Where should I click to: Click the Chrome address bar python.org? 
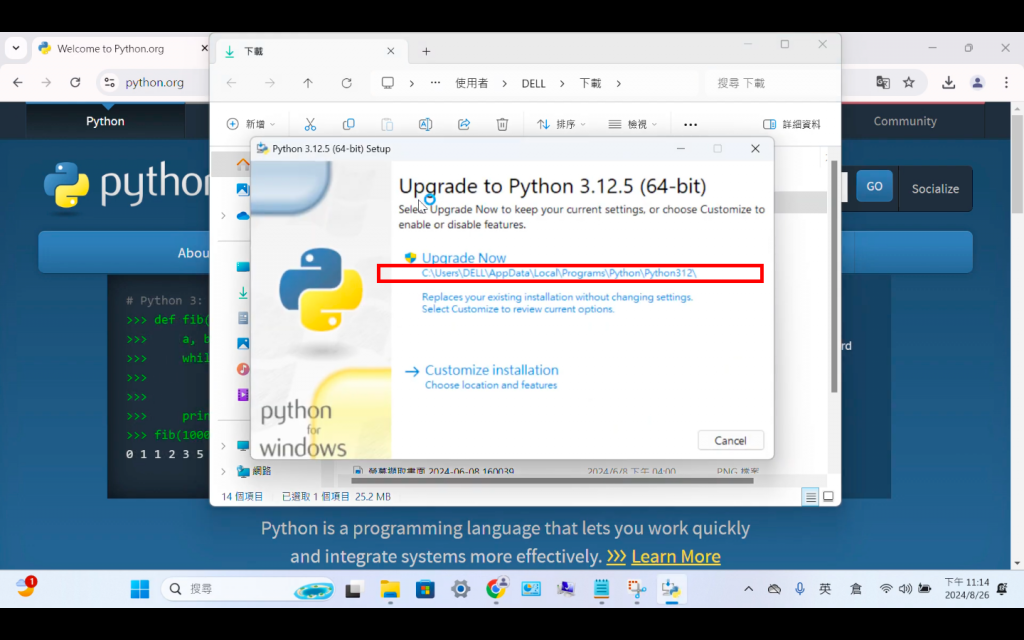pos(154,82)
